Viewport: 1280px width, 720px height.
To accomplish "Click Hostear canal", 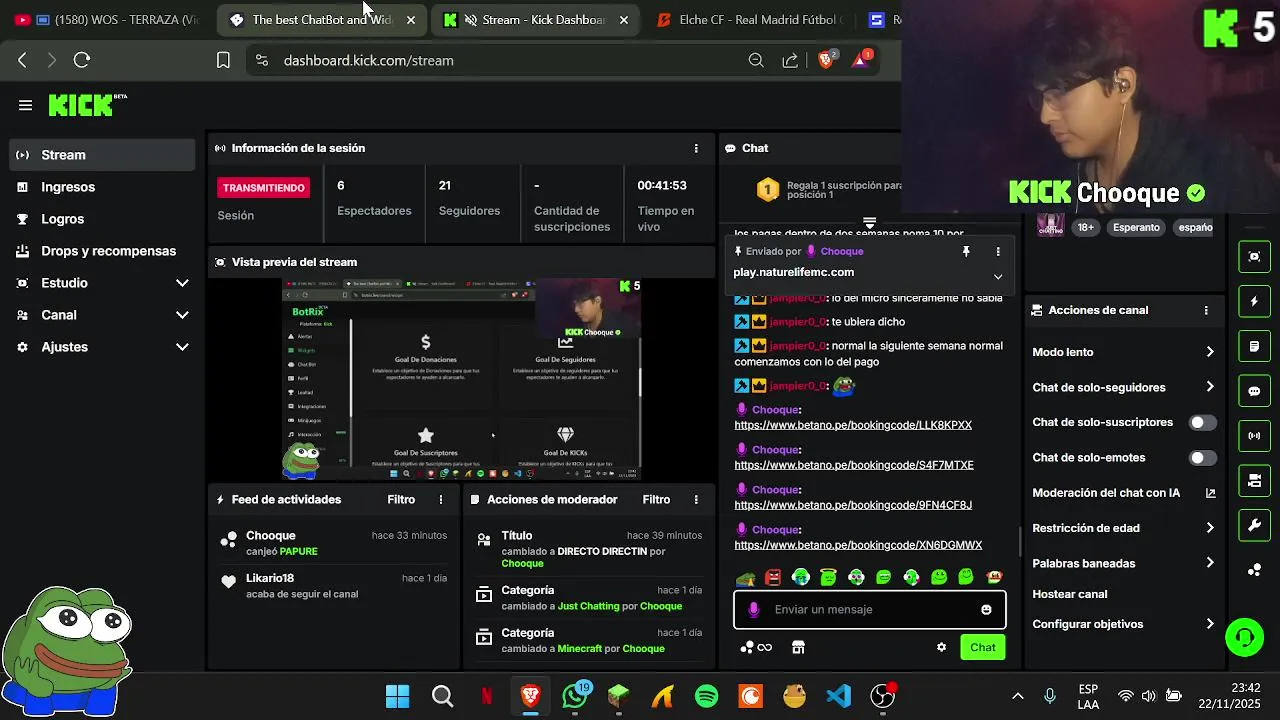I will (x=1069, y=594).
